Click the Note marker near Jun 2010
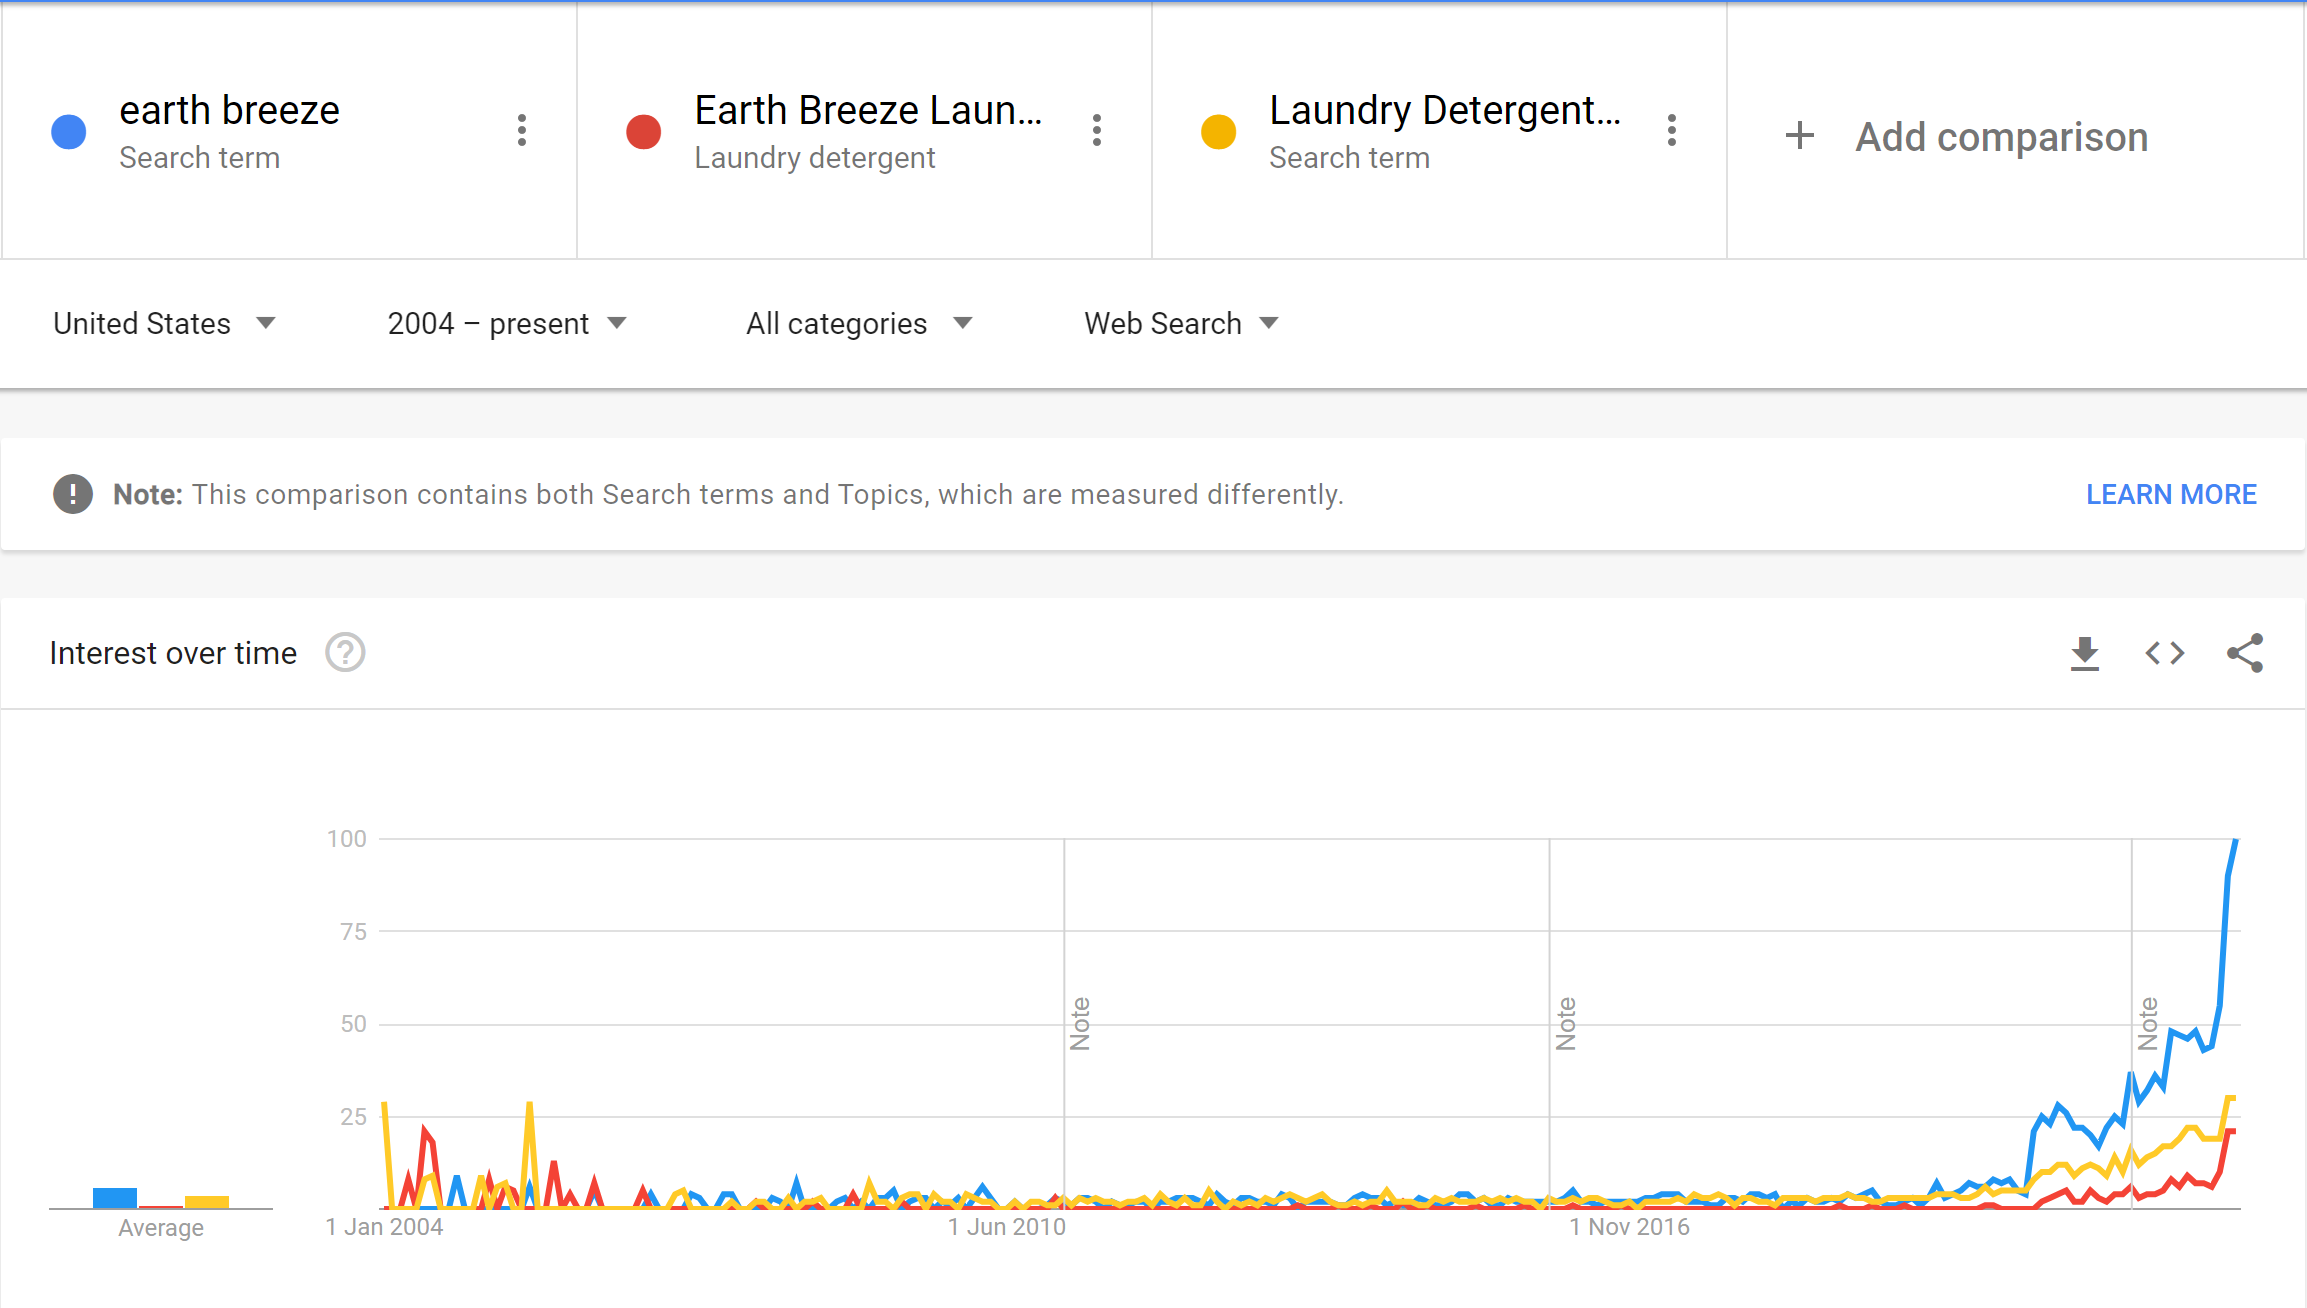 pyautogui.click(x=1080, y=1023)
